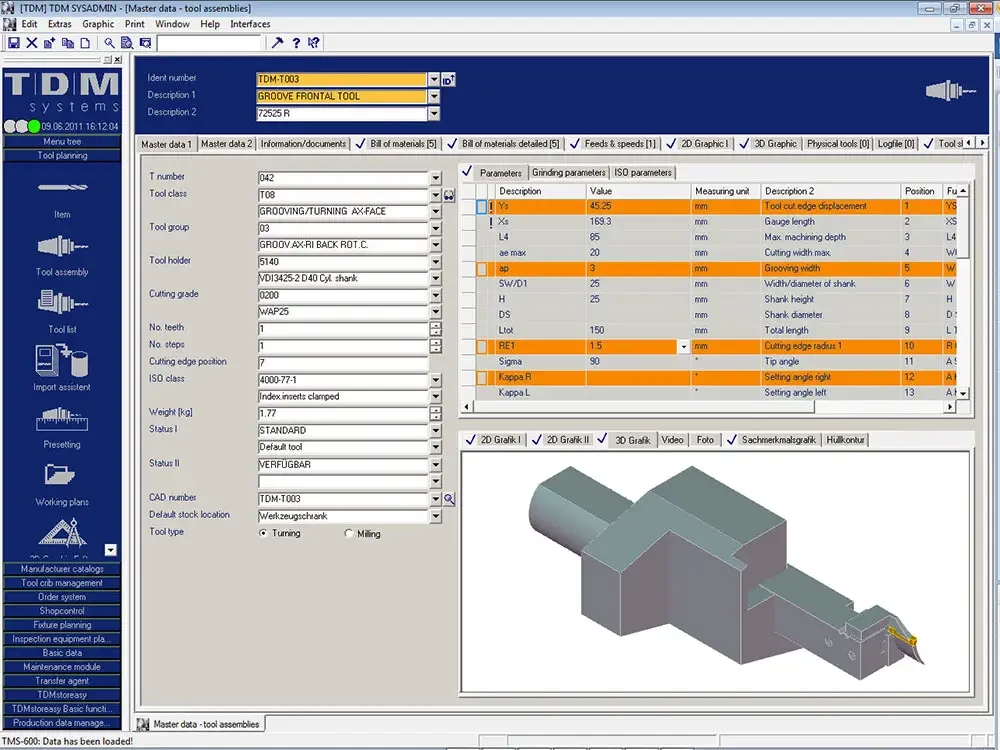Image resolution: width=1000 pixels, height=750 pixels.
Task: Click the Shopcontrol button
Action: coord(62,611)
